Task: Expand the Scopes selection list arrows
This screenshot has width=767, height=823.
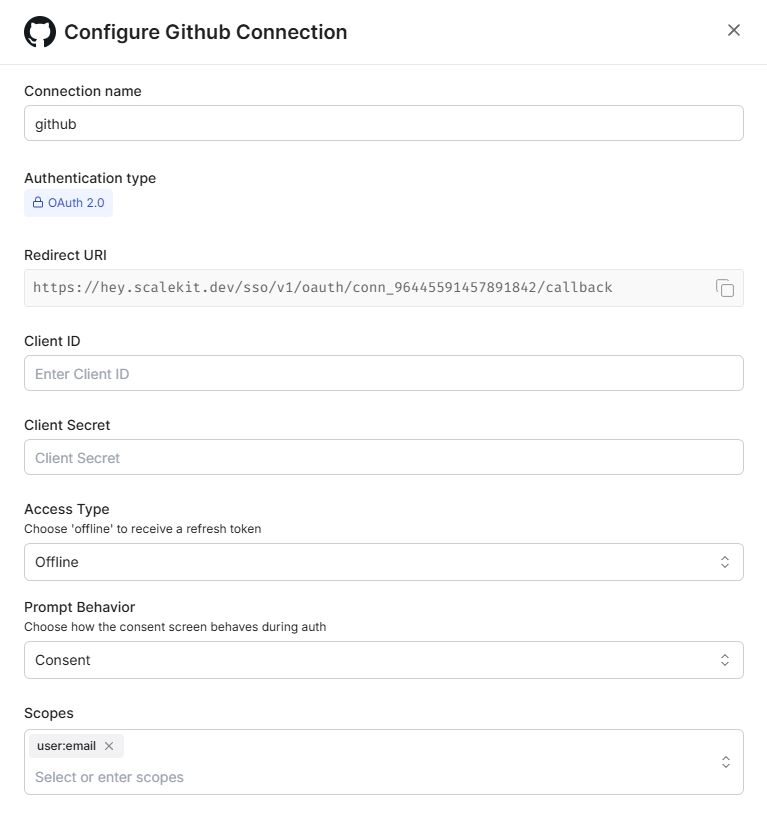Action: (726, 762)
